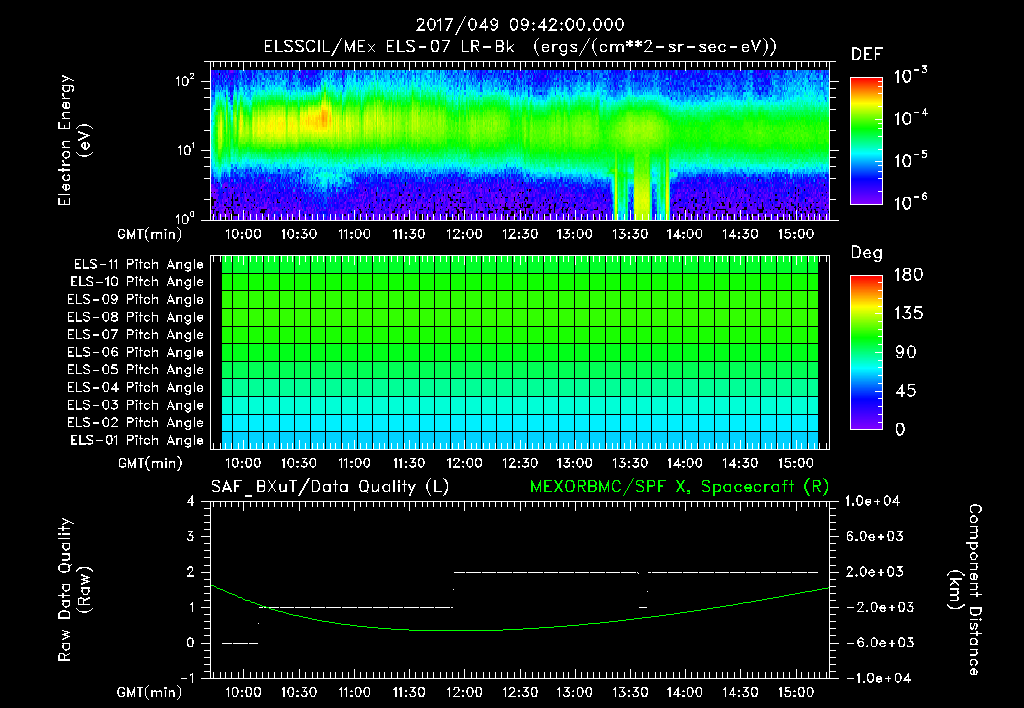
Task: Select the ELS-10 Pitch Angle row label
Action: pos(137,282)
